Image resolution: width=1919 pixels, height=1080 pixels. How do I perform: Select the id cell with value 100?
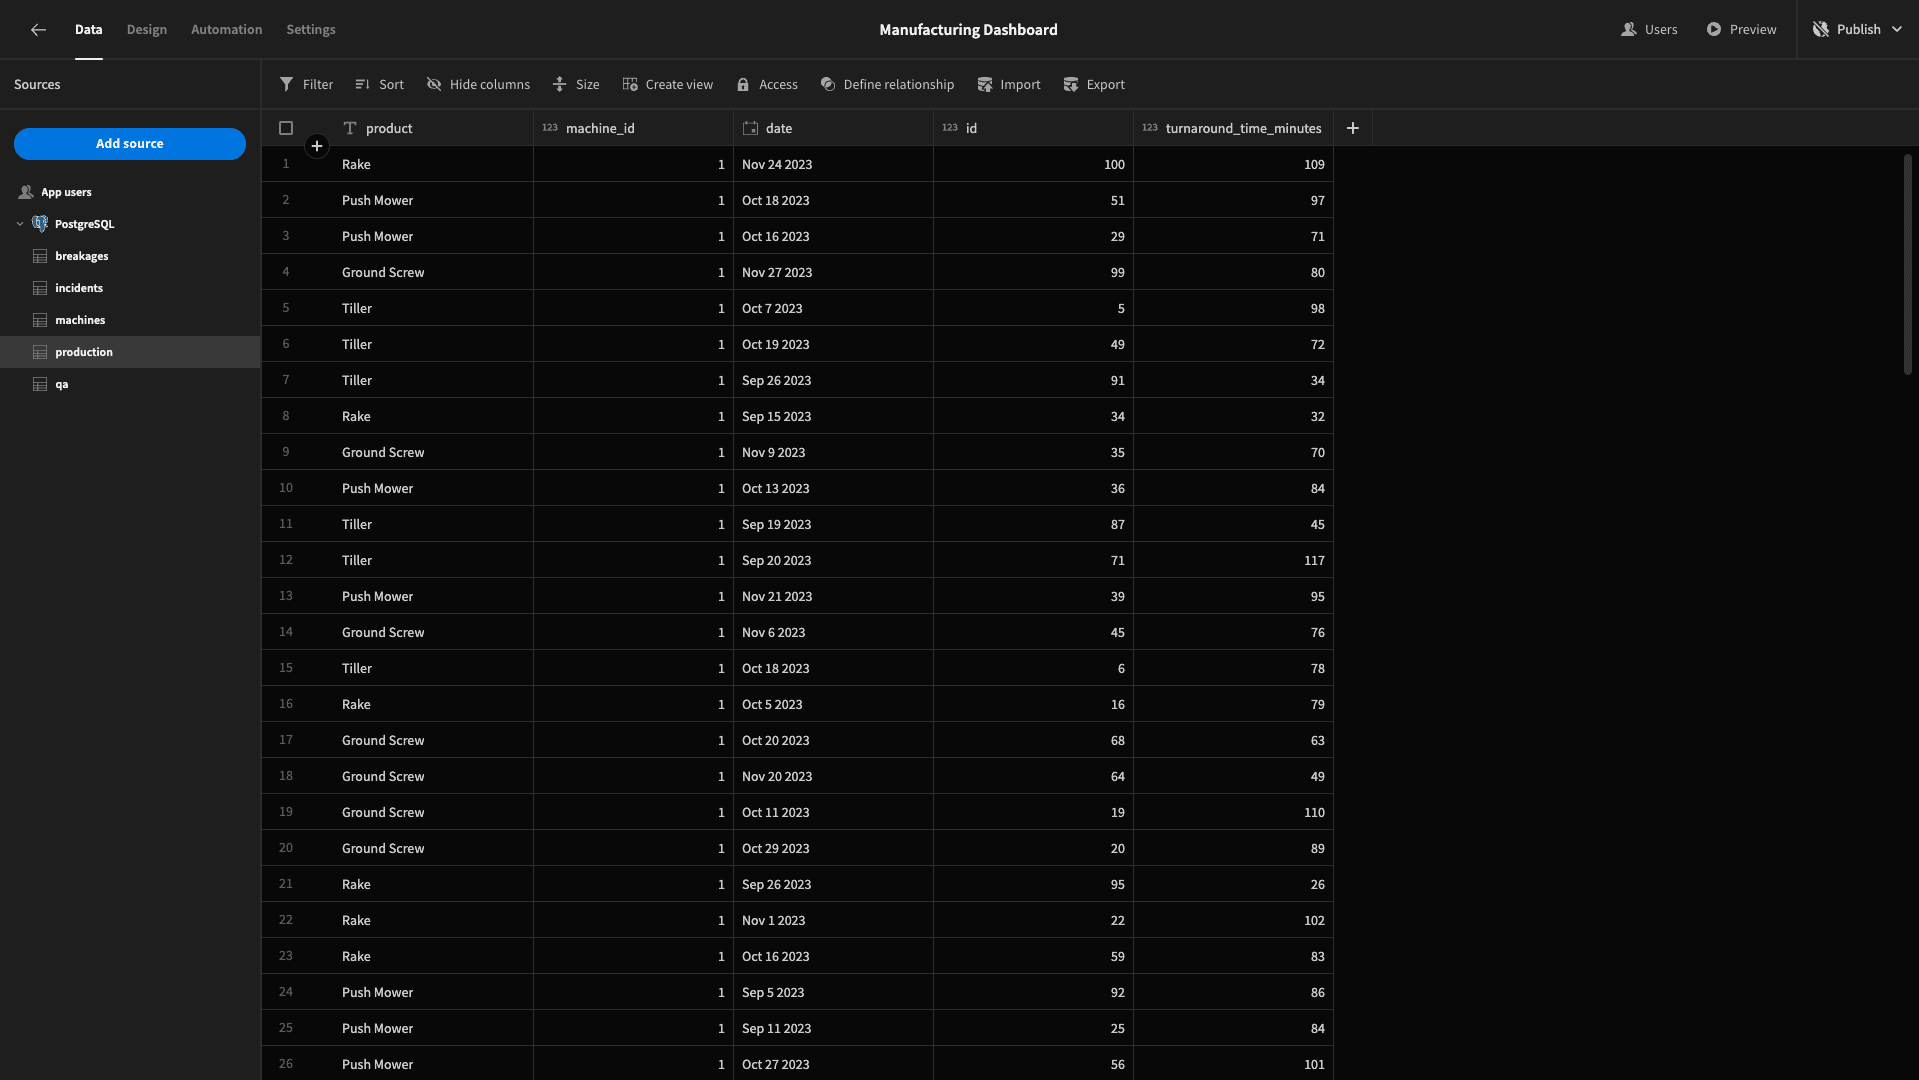pyautogui.click(x=1033, y=164)
